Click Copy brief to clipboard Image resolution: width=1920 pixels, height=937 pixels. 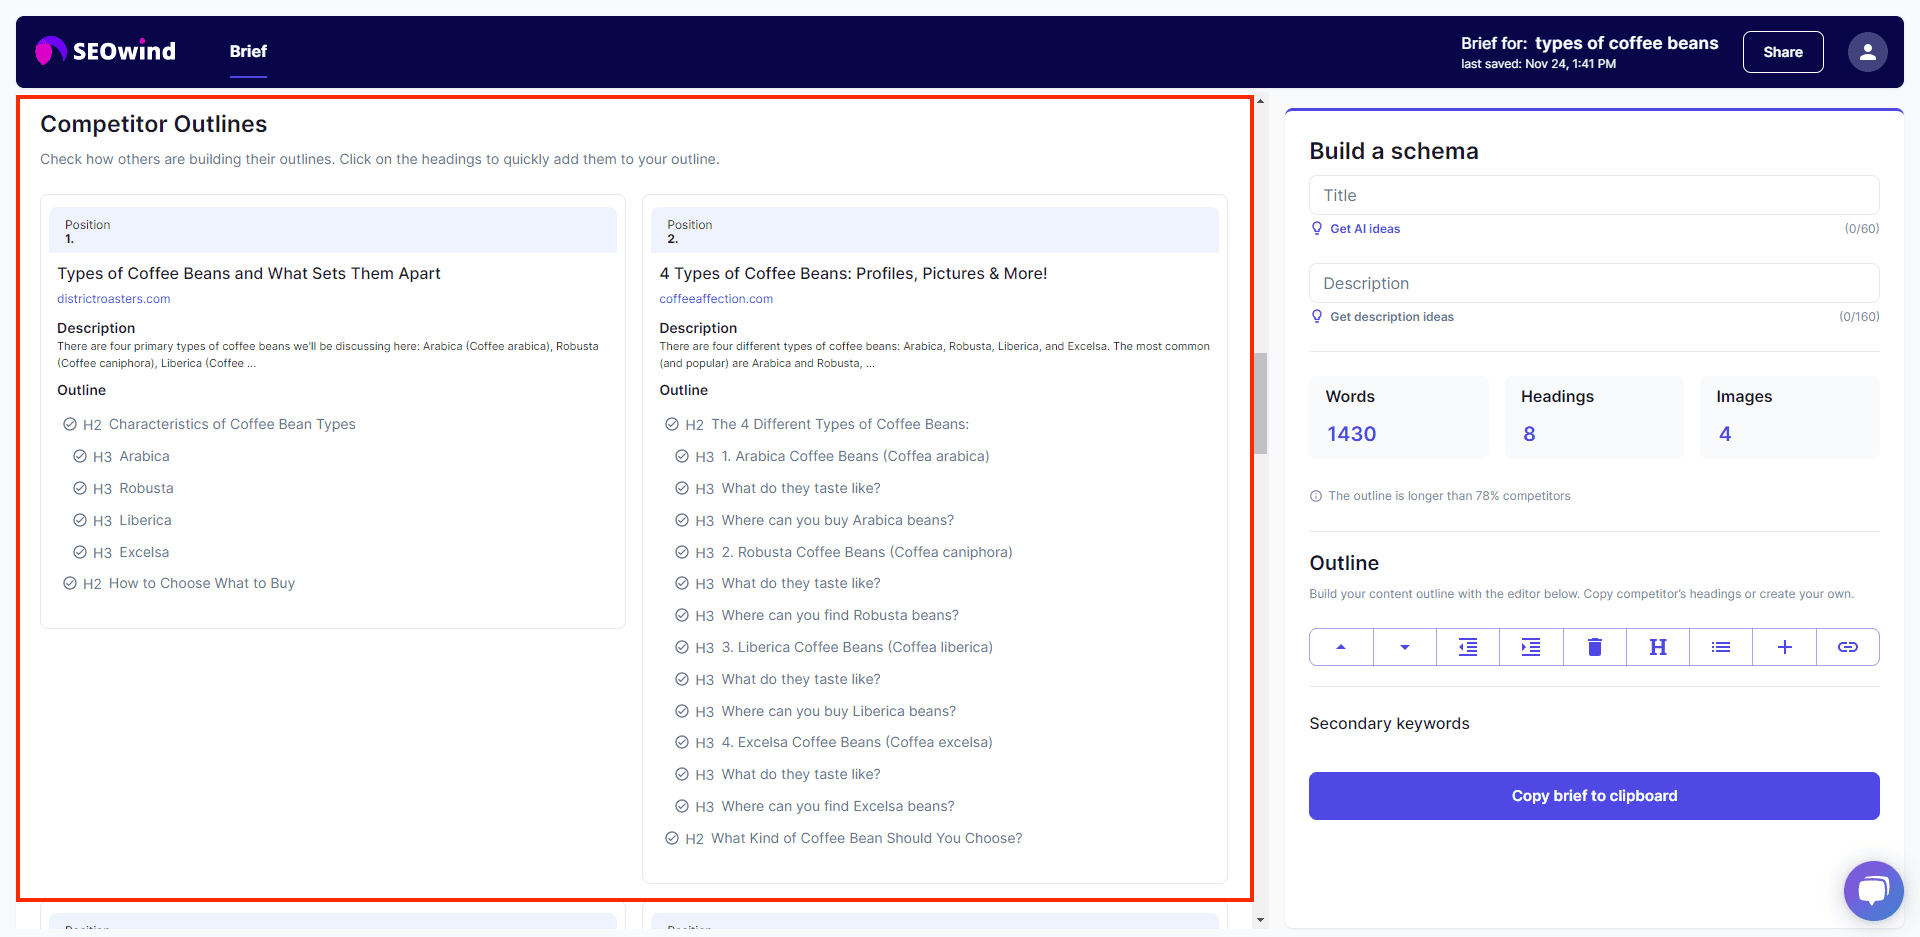click(x=1593, y=795)
